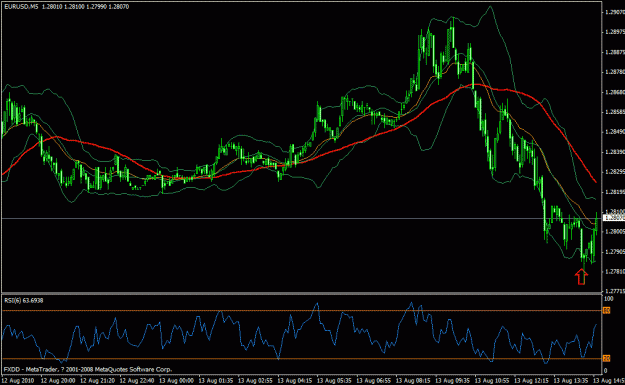Click the 1.28875 price axis label
The height and width of the screenshot is (385, 625).
615,52
